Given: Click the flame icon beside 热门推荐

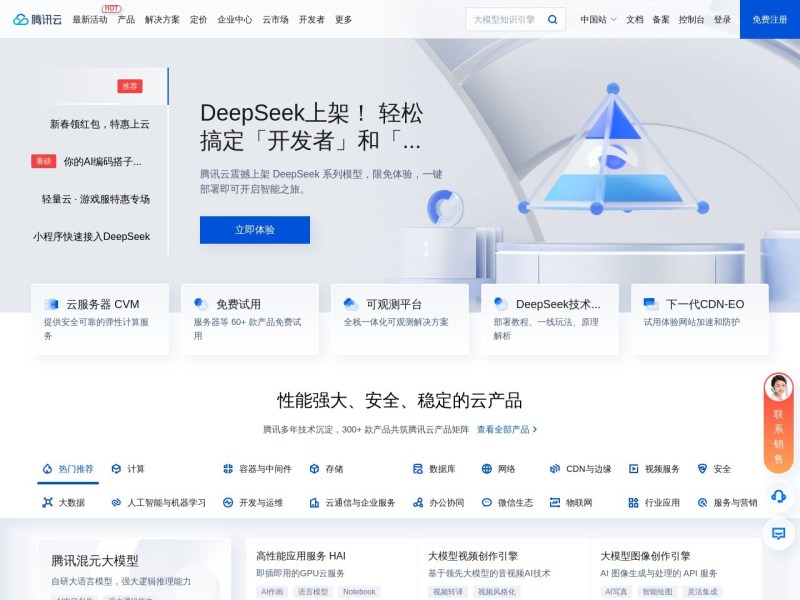Looking at the screenshot, I should tap(47, 469).
